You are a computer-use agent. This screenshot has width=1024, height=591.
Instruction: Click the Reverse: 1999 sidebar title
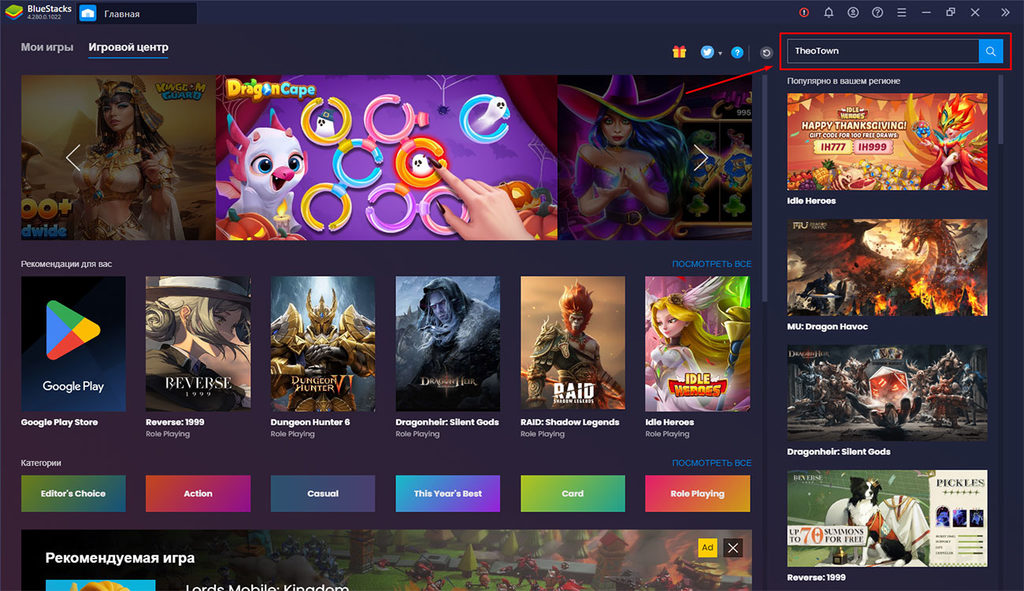(816, 577)
